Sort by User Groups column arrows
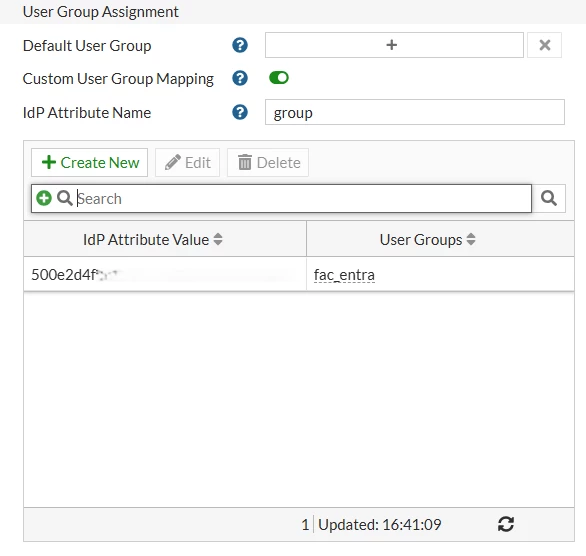Viewport: 586px width, 556px height. [x=471, y=239]
